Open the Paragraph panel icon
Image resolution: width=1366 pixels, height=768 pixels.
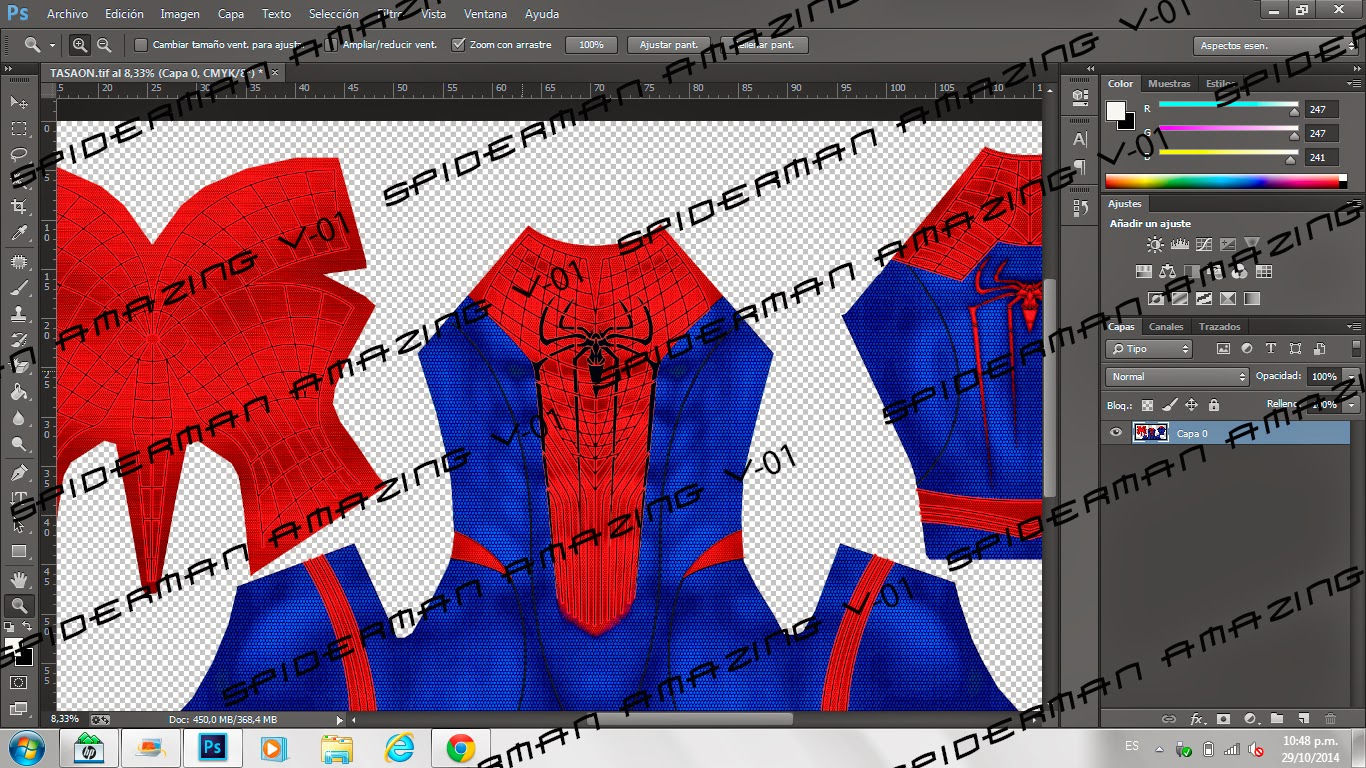click(1080, 166)
